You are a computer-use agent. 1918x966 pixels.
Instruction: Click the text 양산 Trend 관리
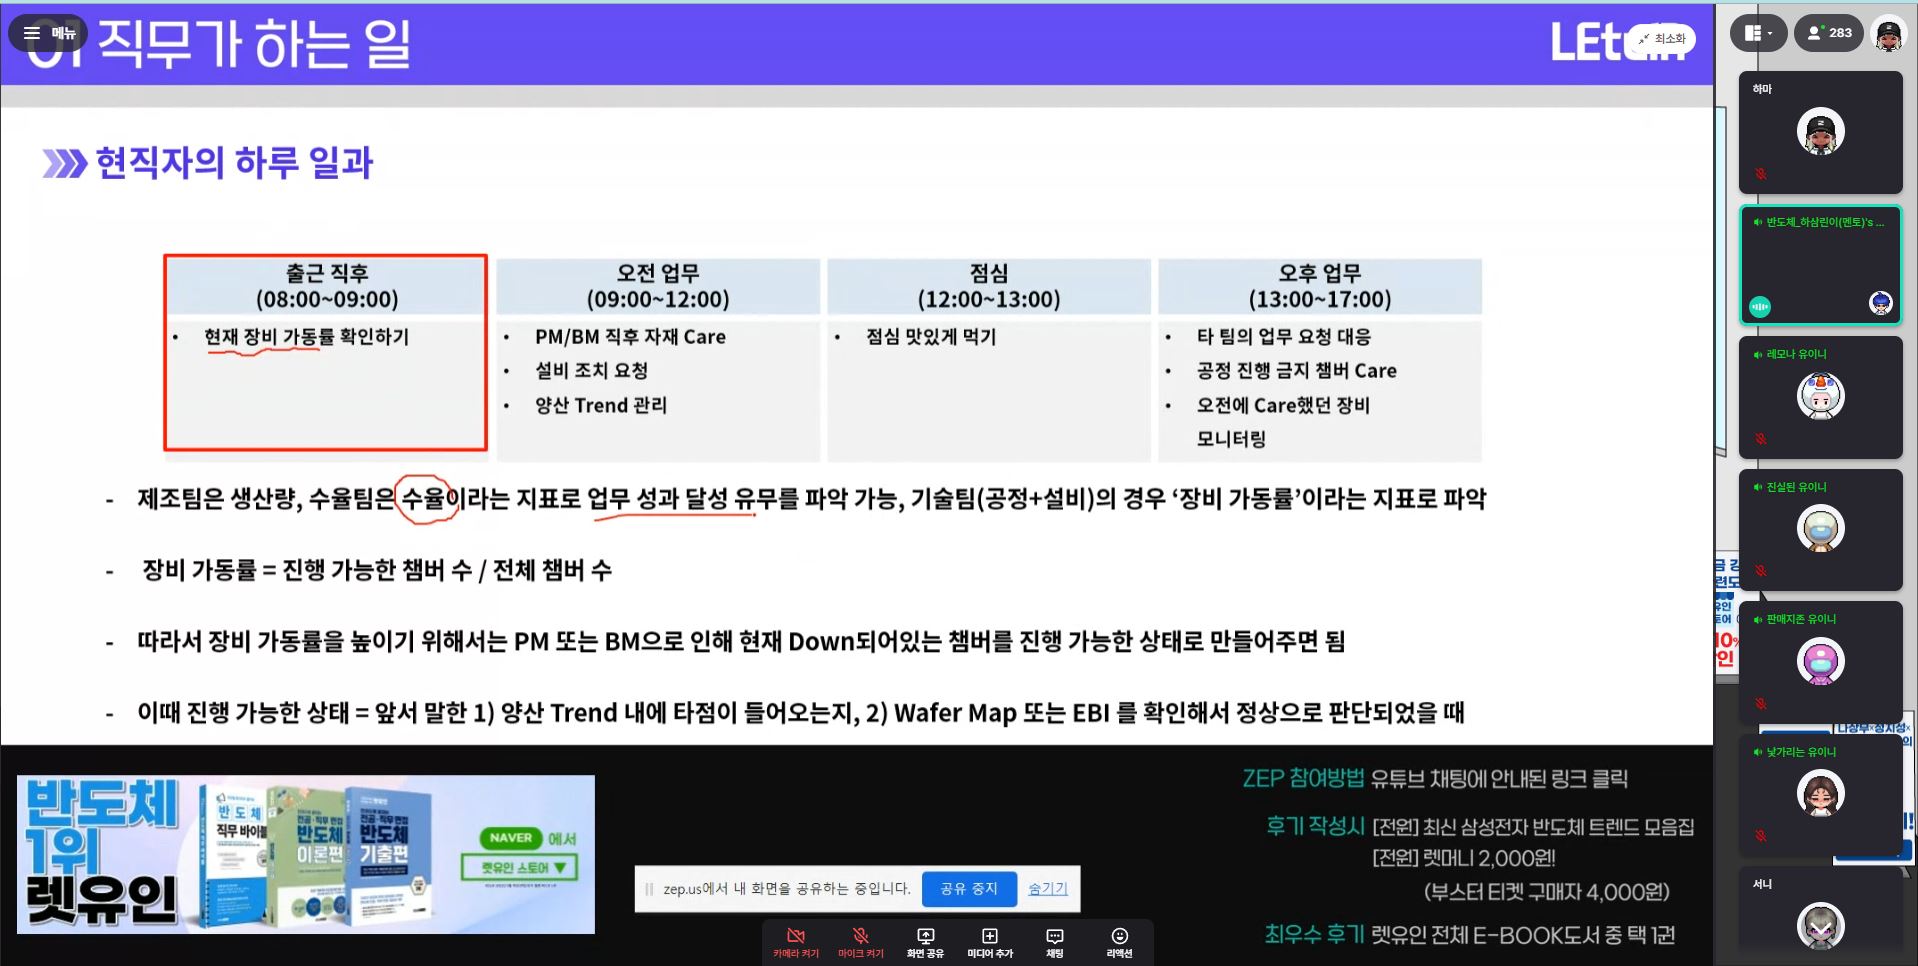(x=600, y=405)
